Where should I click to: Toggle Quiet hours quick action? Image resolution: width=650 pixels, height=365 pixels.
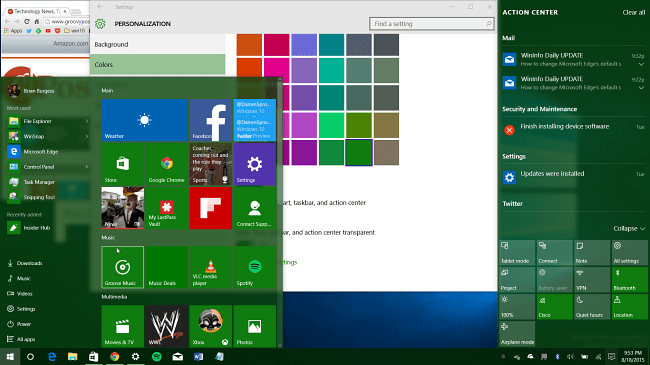[x=592, y=306]
